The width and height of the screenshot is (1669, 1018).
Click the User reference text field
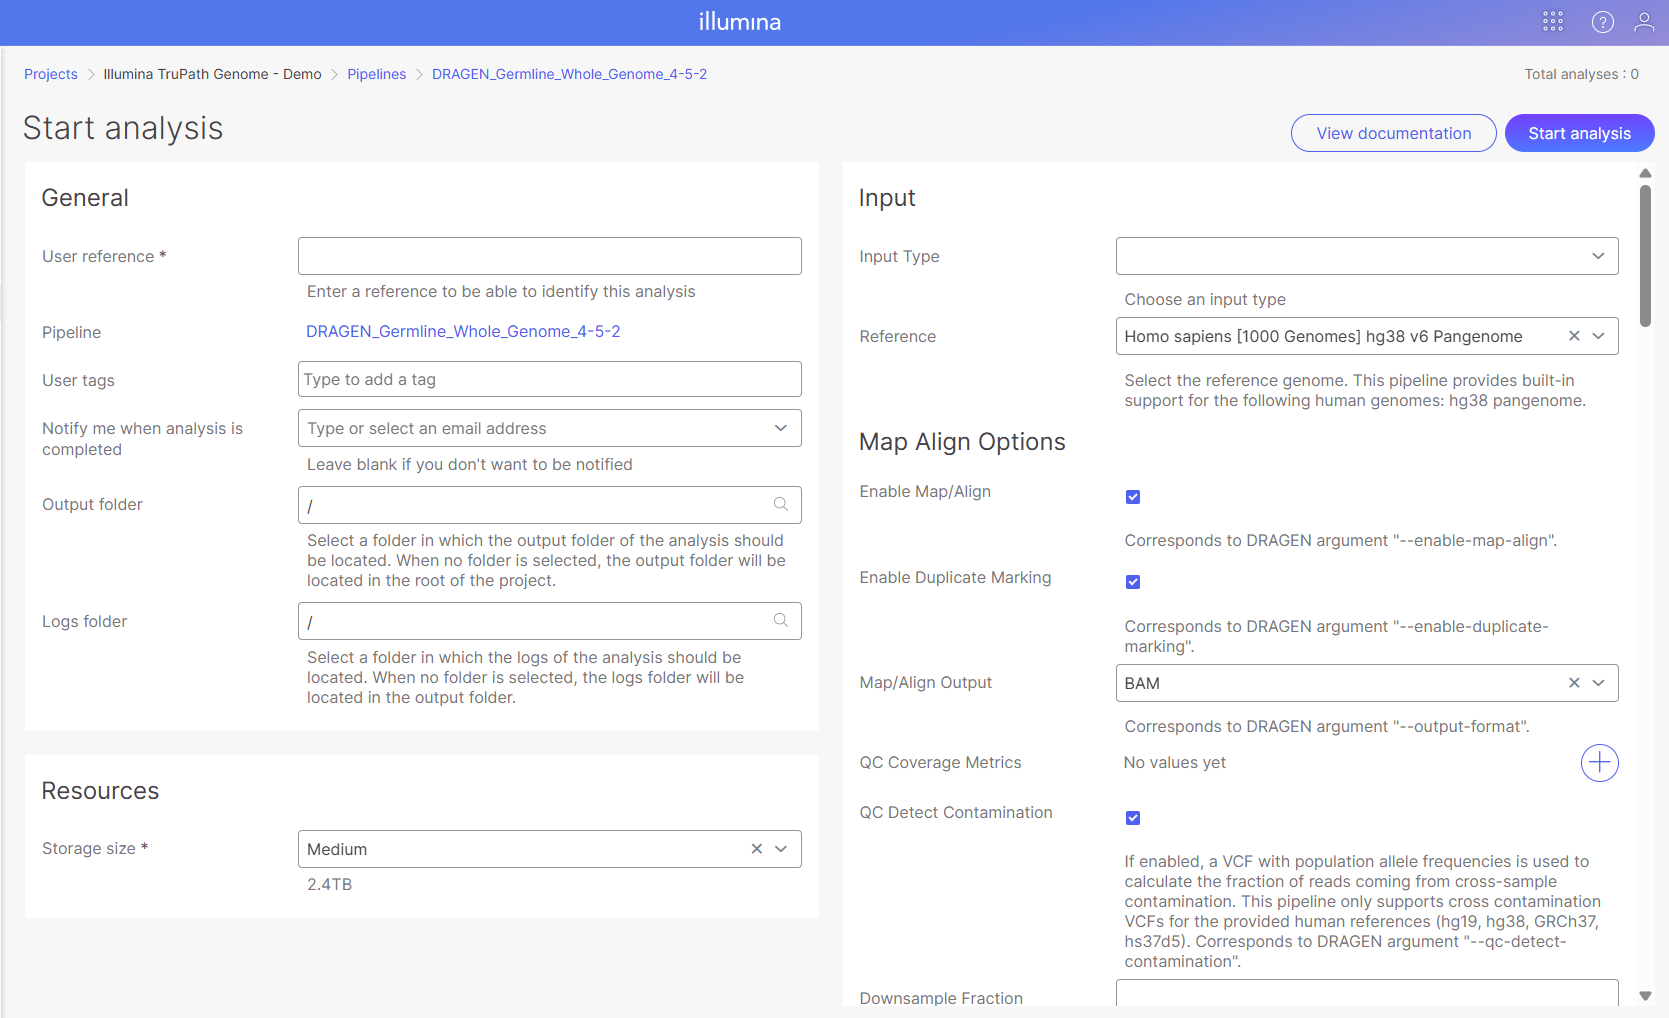coord(549,256)
